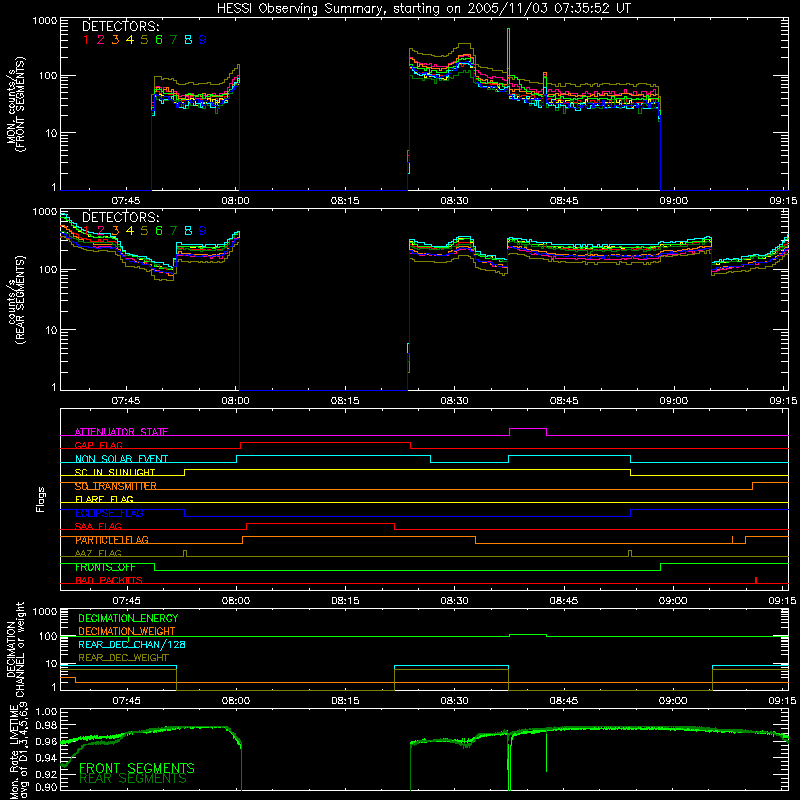Click the HESSI Observing Summary plot title
Viewport: 800px width, 800px height.
[424, 9]
